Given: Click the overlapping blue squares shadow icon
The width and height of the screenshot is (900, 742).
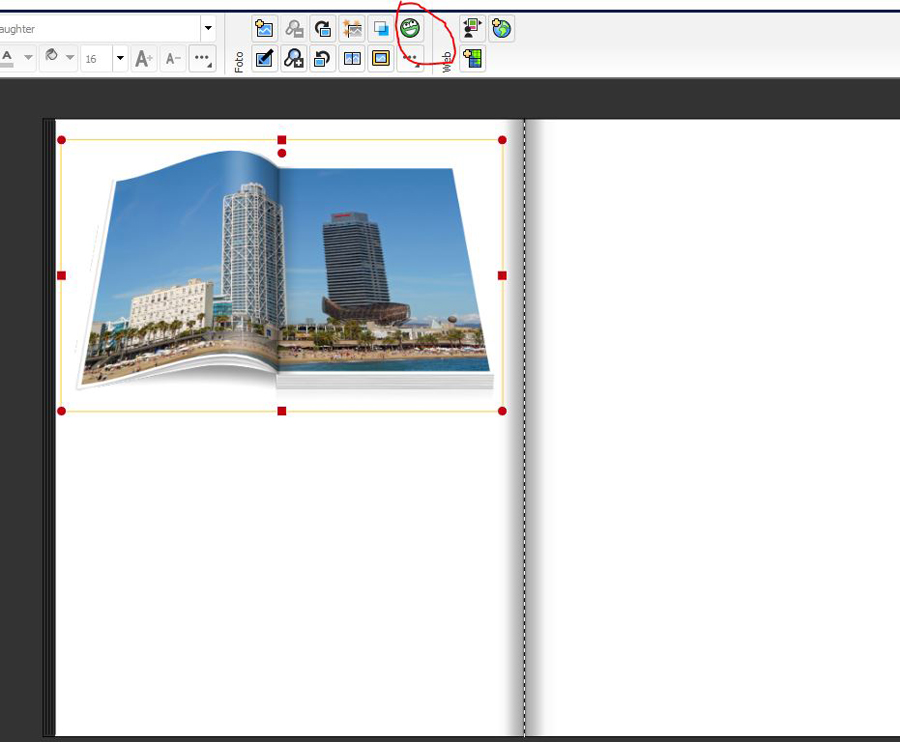Looking at the screenshot, I should click(x=381, y=29).
